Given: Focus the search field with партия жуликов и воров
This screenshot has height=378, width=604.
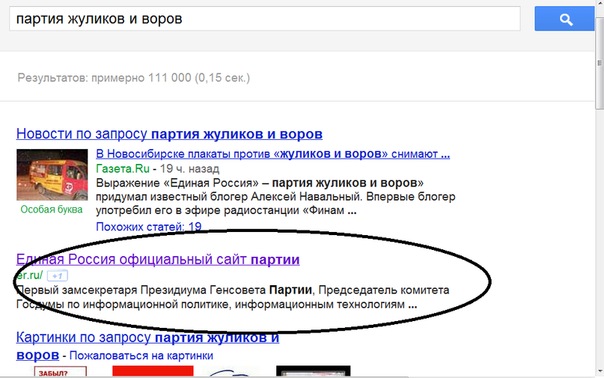Looking at the screenshot, I should (x=265, y=18).
